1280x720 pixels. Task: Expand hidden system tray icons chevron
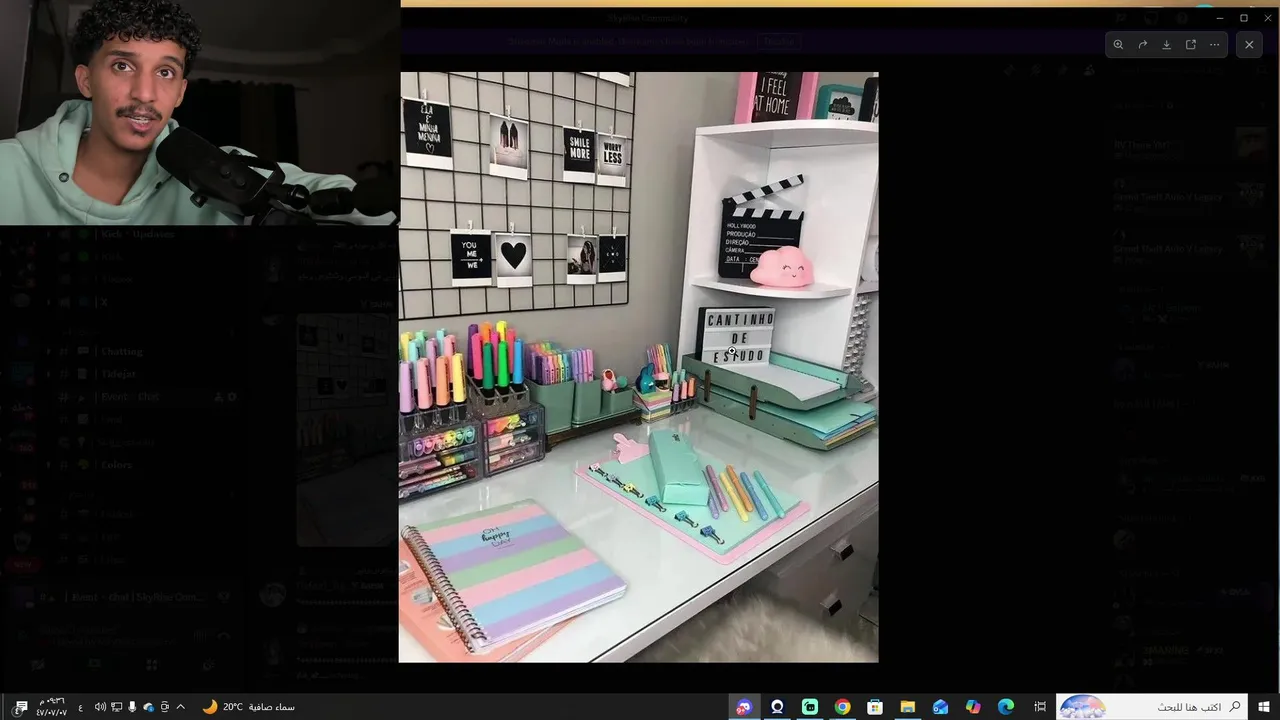180,707
